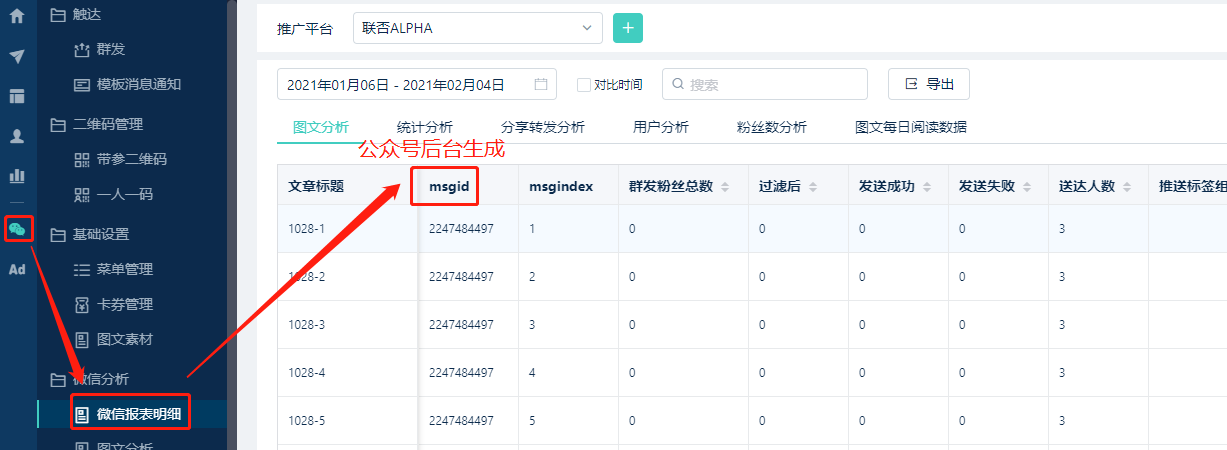Open the layout panel icon in rail

[x=17, y=96]
